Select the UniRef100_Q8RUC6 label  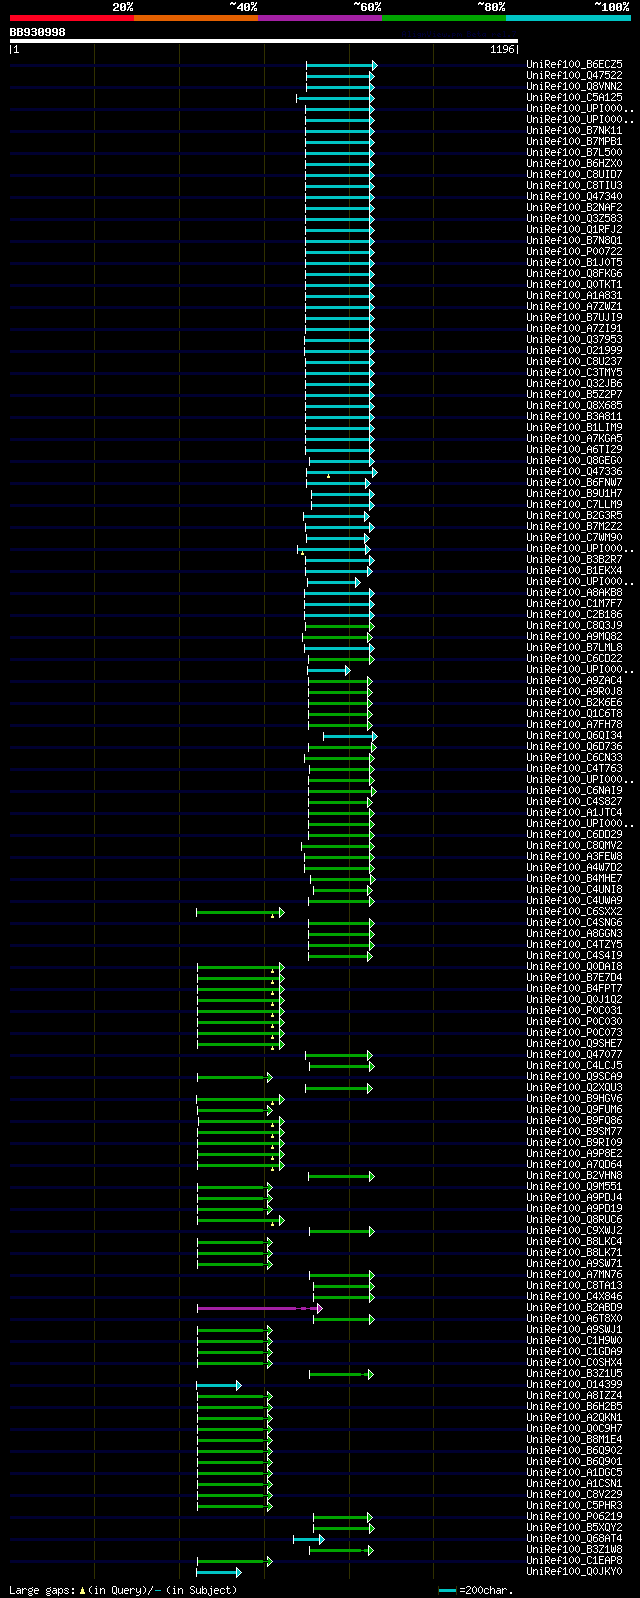pos(574,1220)
